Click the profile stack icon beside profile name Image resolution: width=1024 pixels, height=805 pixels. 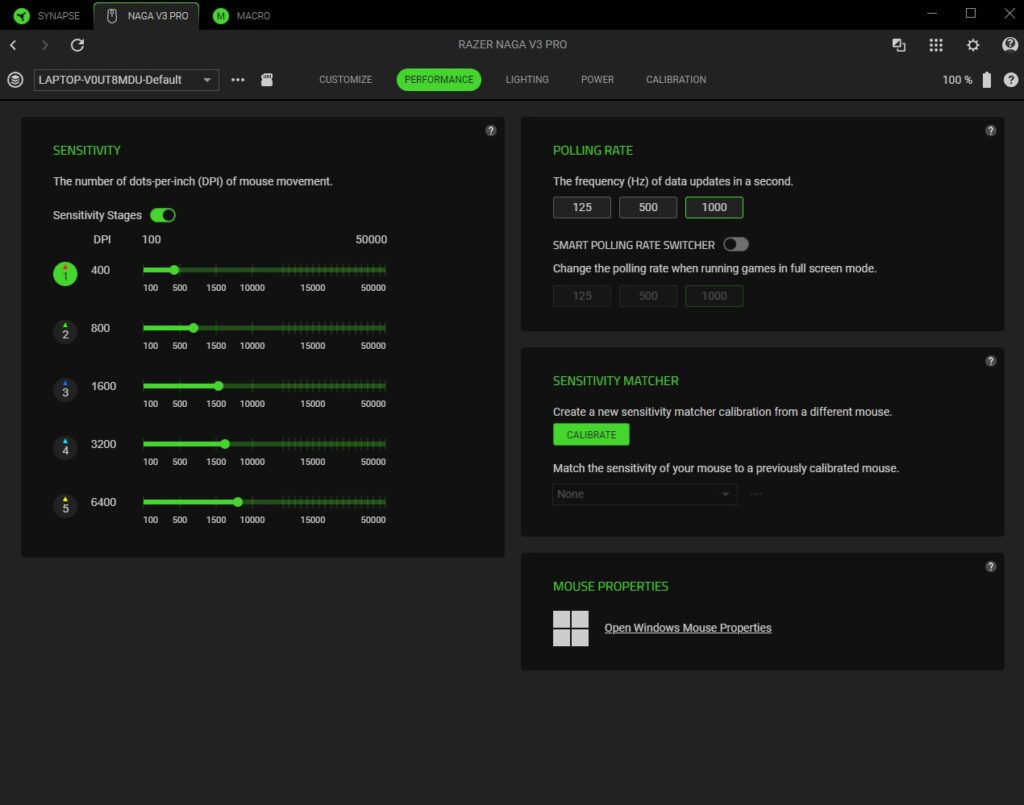[15, 80]
